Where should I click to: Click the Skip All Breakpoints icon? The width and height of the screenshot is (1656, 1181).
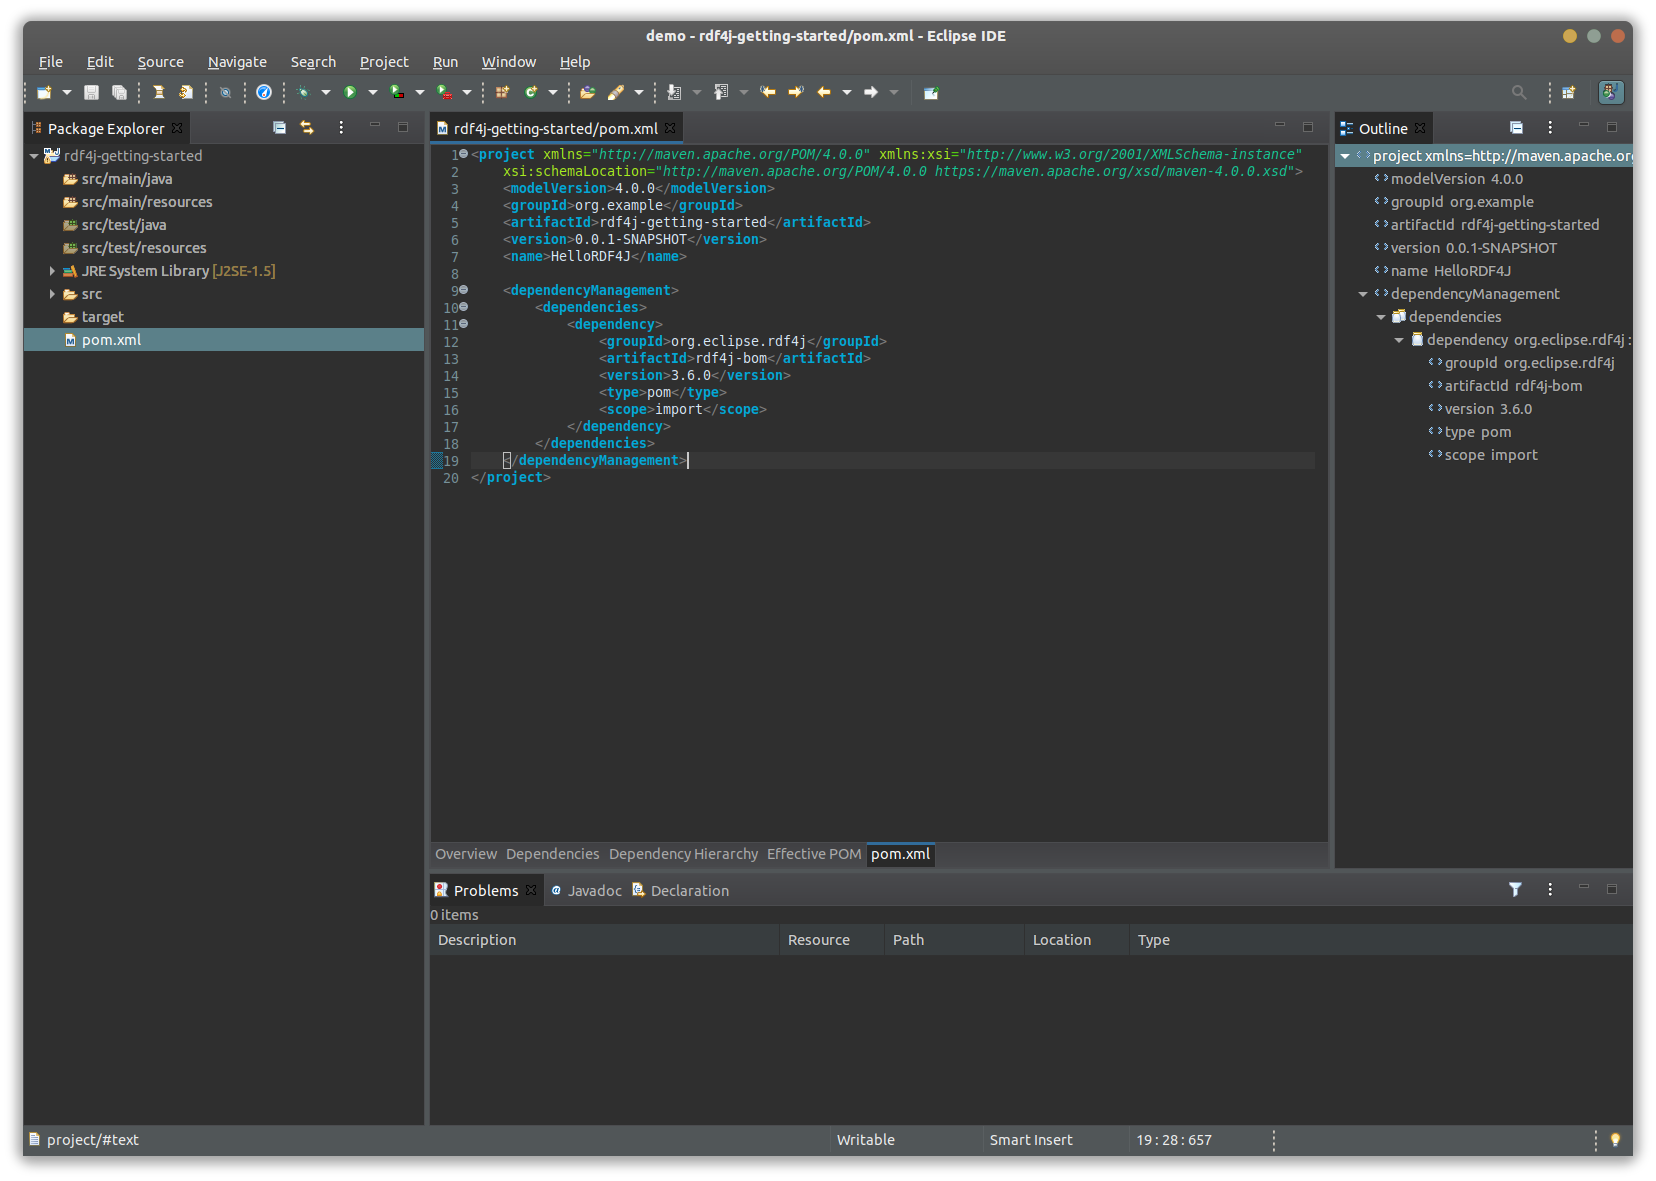pyautogui.click(x=226, y=93)
